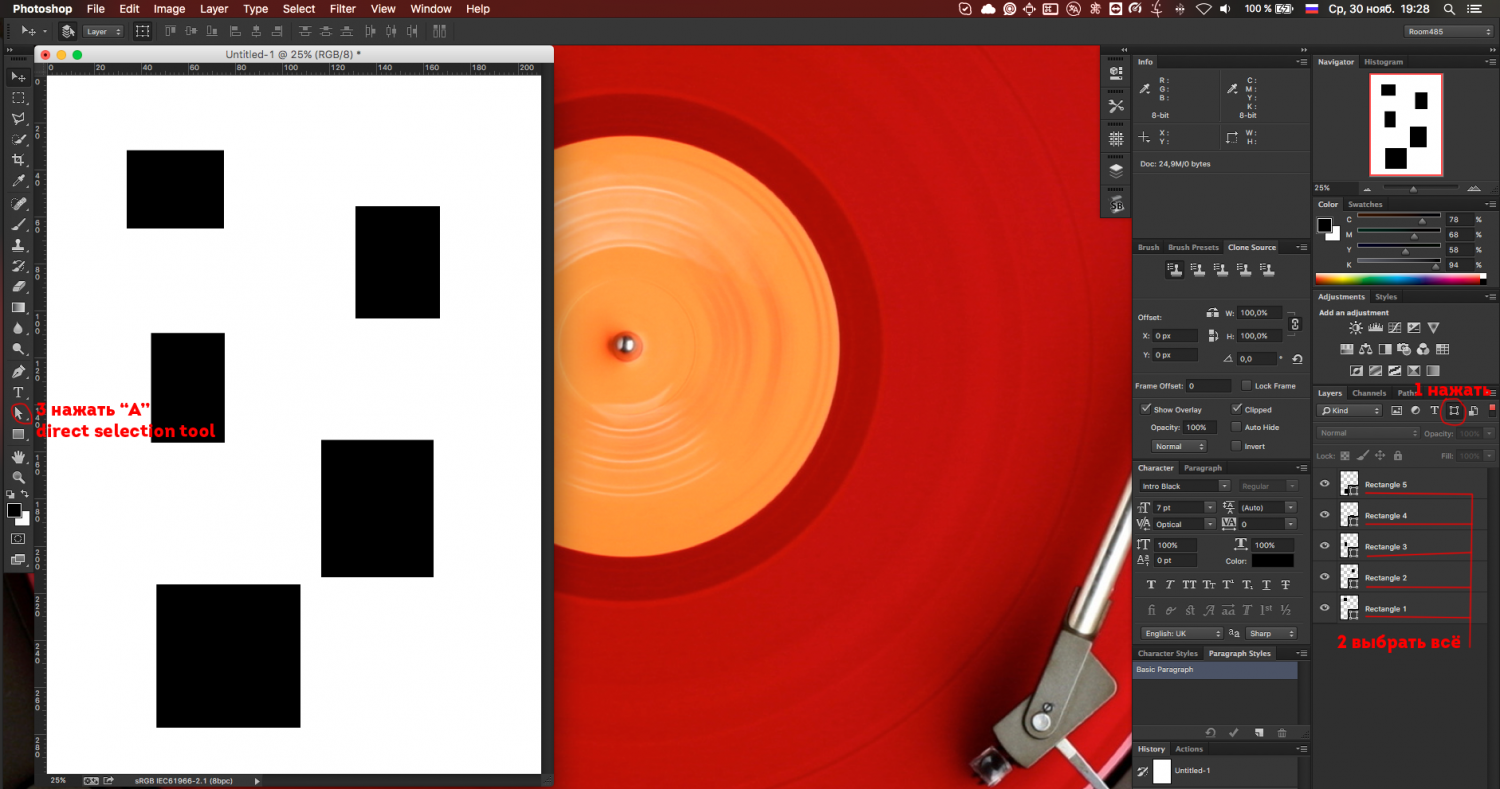The height and width of the screenshot is (789, 1500).
Task: Adjust the Navigator zoom slider
Action: (1413, 188)
